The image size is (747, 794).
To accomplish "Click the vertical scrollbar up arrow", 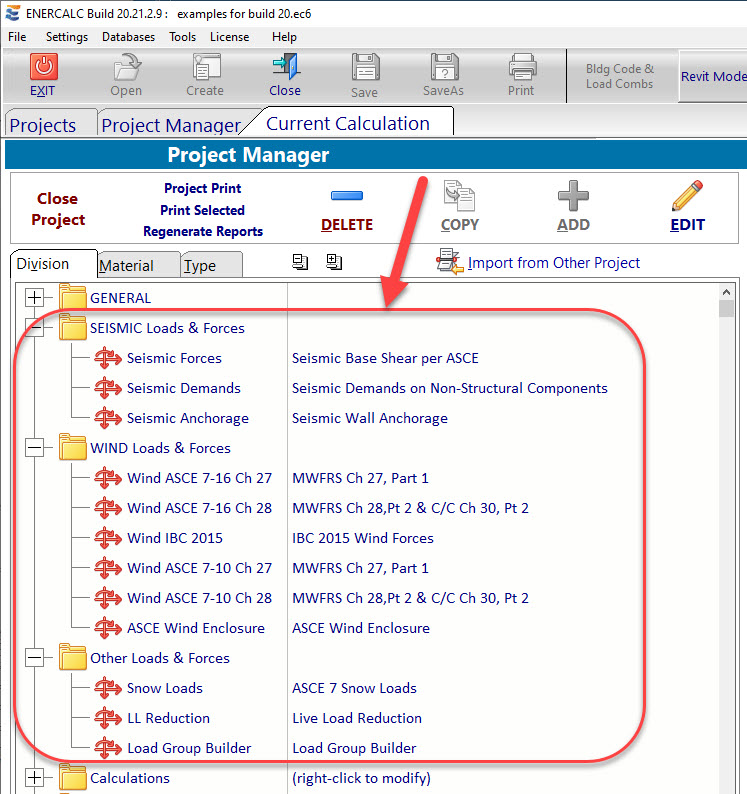I will (727, 291).
